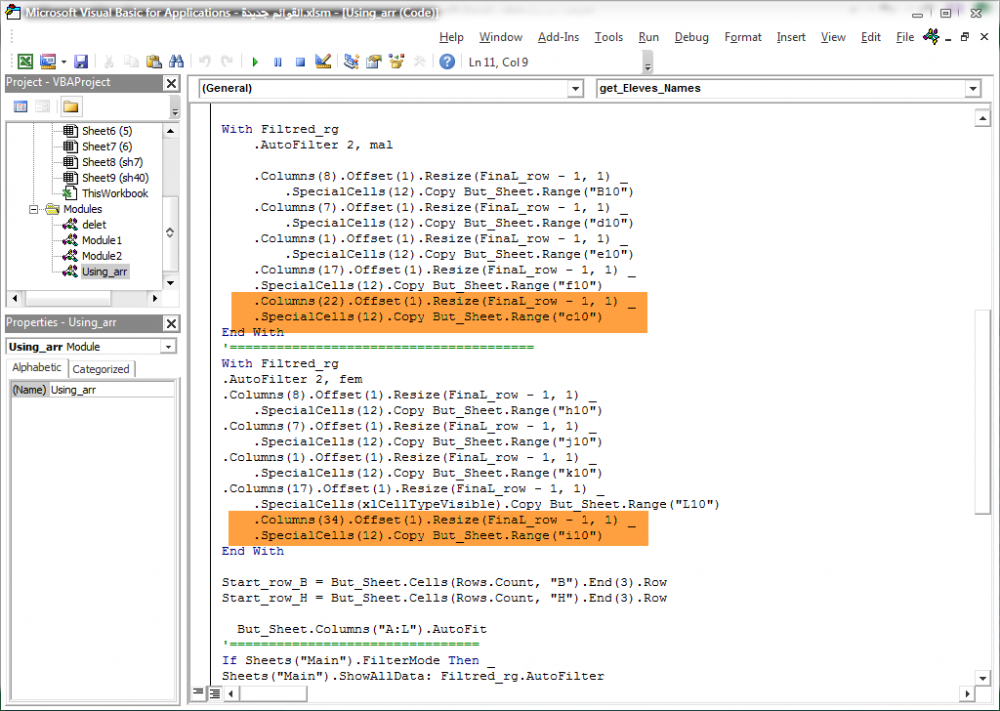Screen dimensions: 1000x711
Task: Click the Paste clipboard icon
Action: coord(154,62)
